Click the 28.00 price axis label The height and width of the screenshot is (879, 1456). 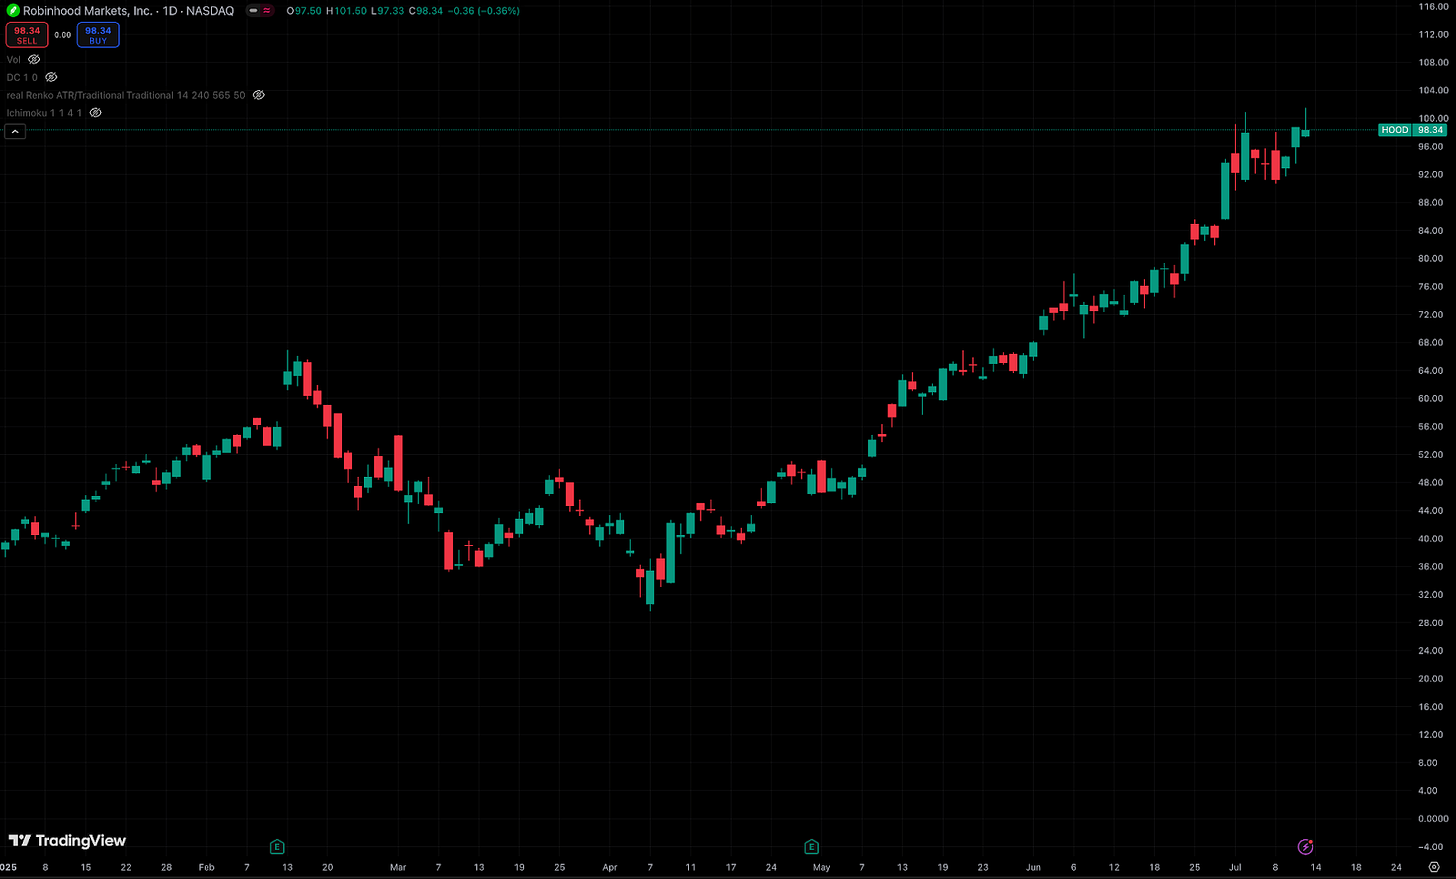pos(1431,622)
